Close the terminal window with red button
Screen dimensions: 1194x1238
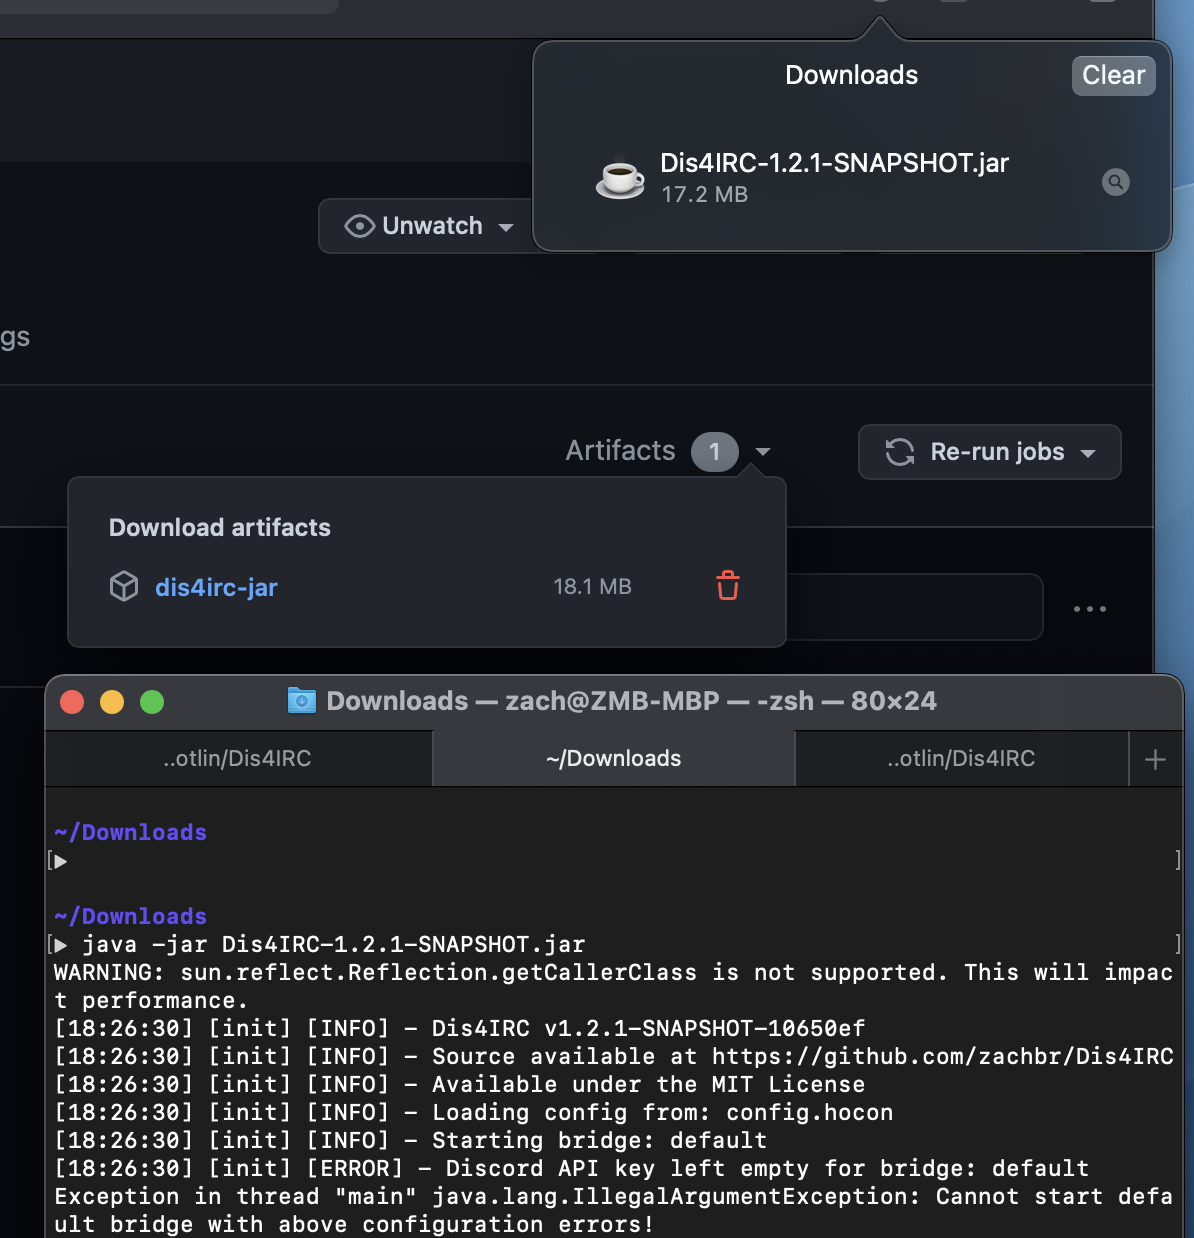click(x=72, y=702)
